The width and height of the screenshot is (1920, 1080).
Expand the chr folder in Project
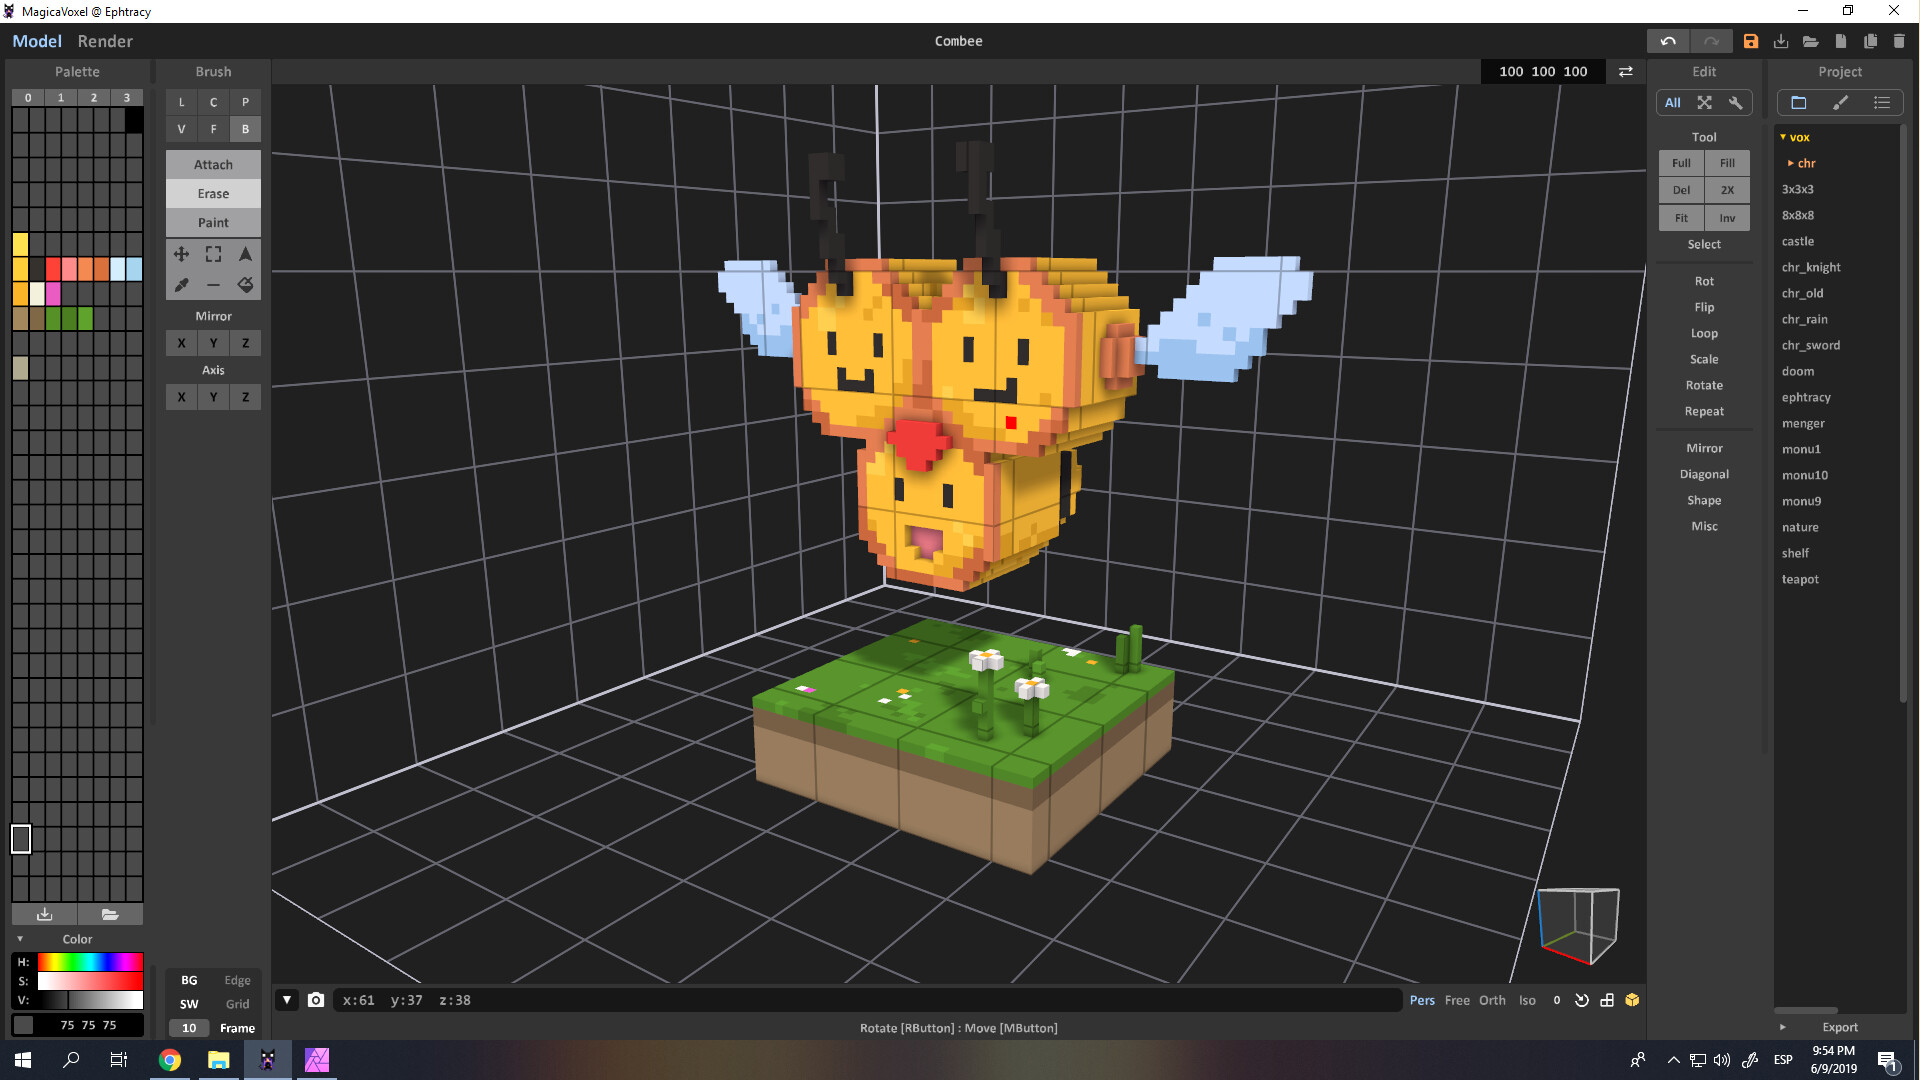click(x=1790, y=163)
